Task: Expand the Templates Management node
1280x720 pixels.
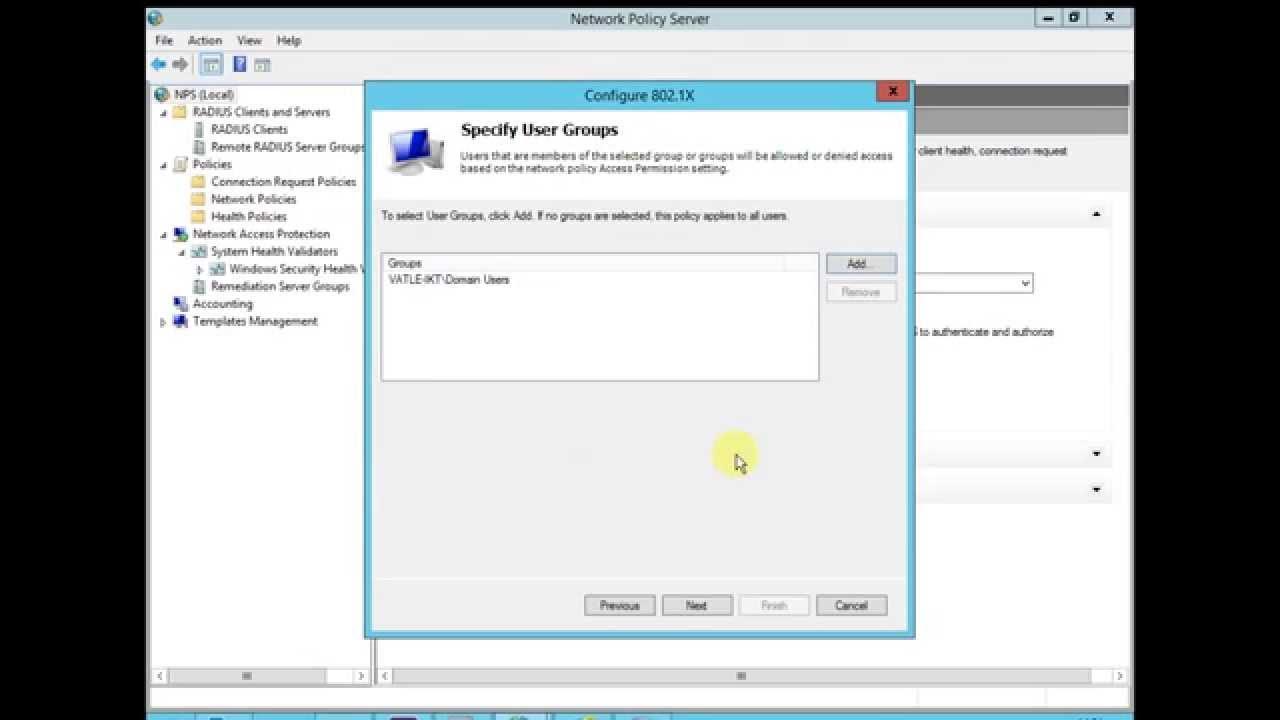Action: 163,321
